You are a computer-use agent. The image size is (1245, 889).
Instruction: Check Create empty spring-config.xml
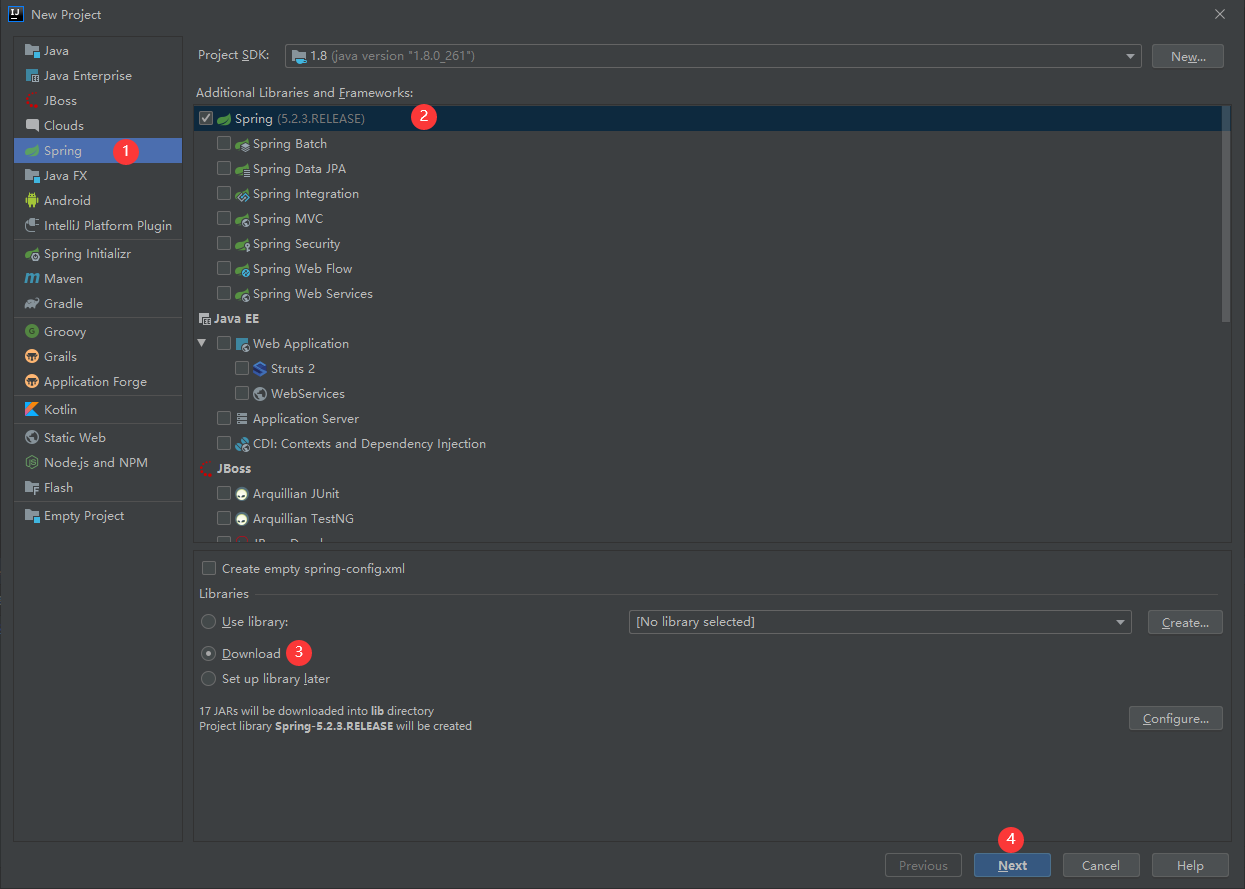pos(209,568)
